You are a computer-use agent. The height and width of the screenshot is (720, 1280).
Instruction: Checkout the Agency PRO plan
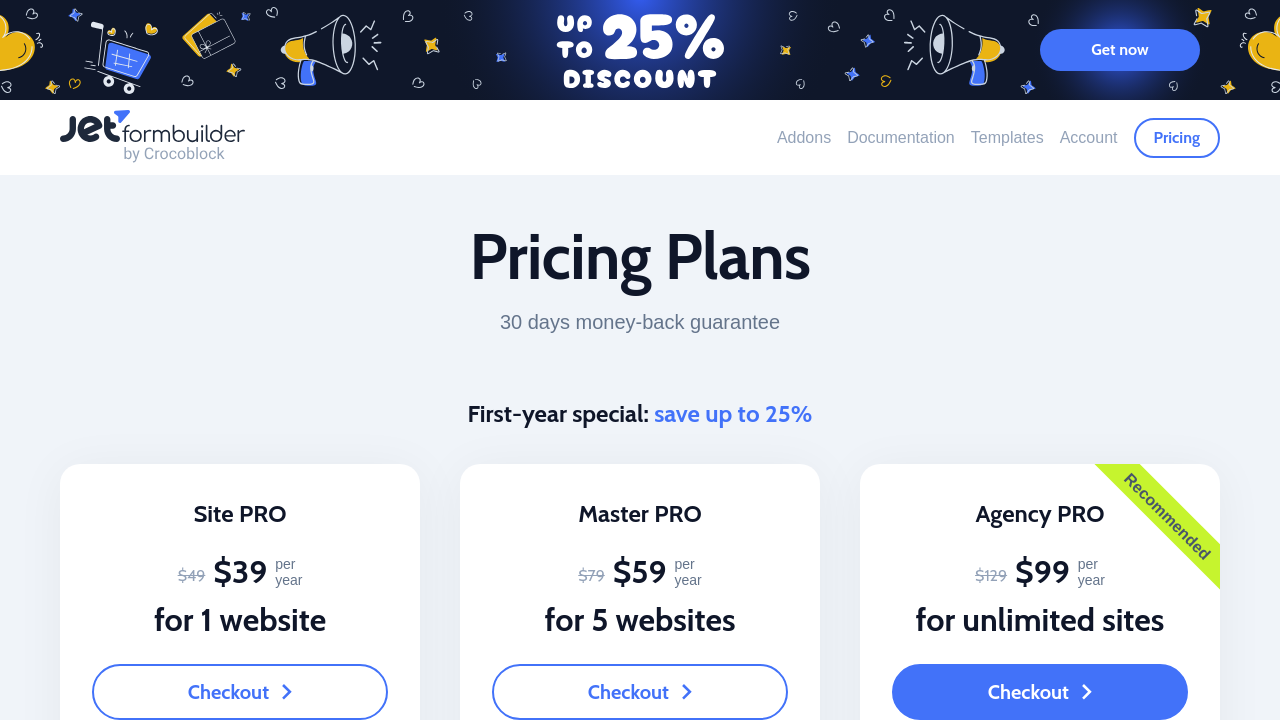[1040, 692]
